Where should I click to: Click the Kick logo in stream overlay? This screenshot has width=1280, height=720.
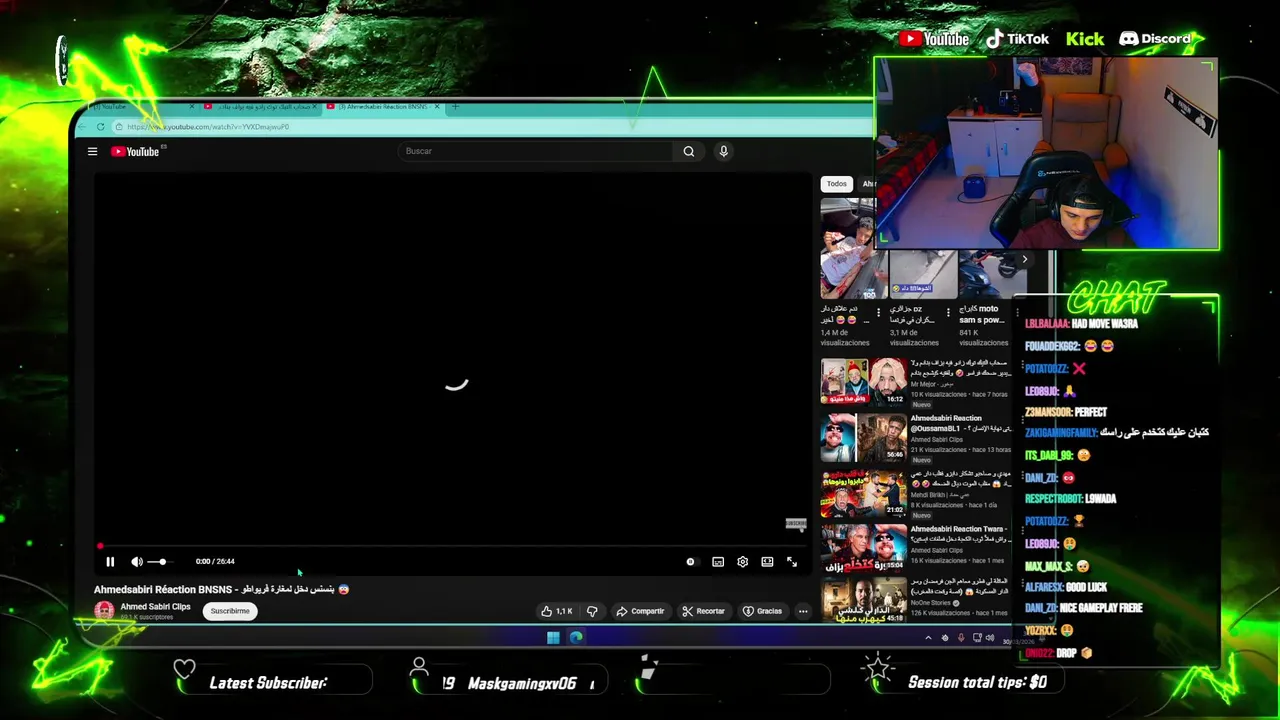click(x=1085, y=39)
